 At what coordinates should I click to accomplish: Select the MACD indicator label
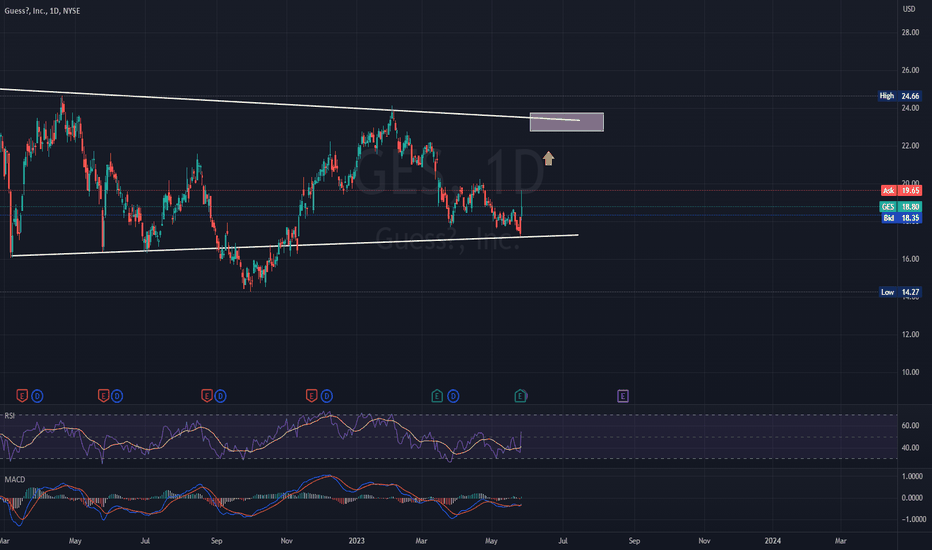(15, 479)
